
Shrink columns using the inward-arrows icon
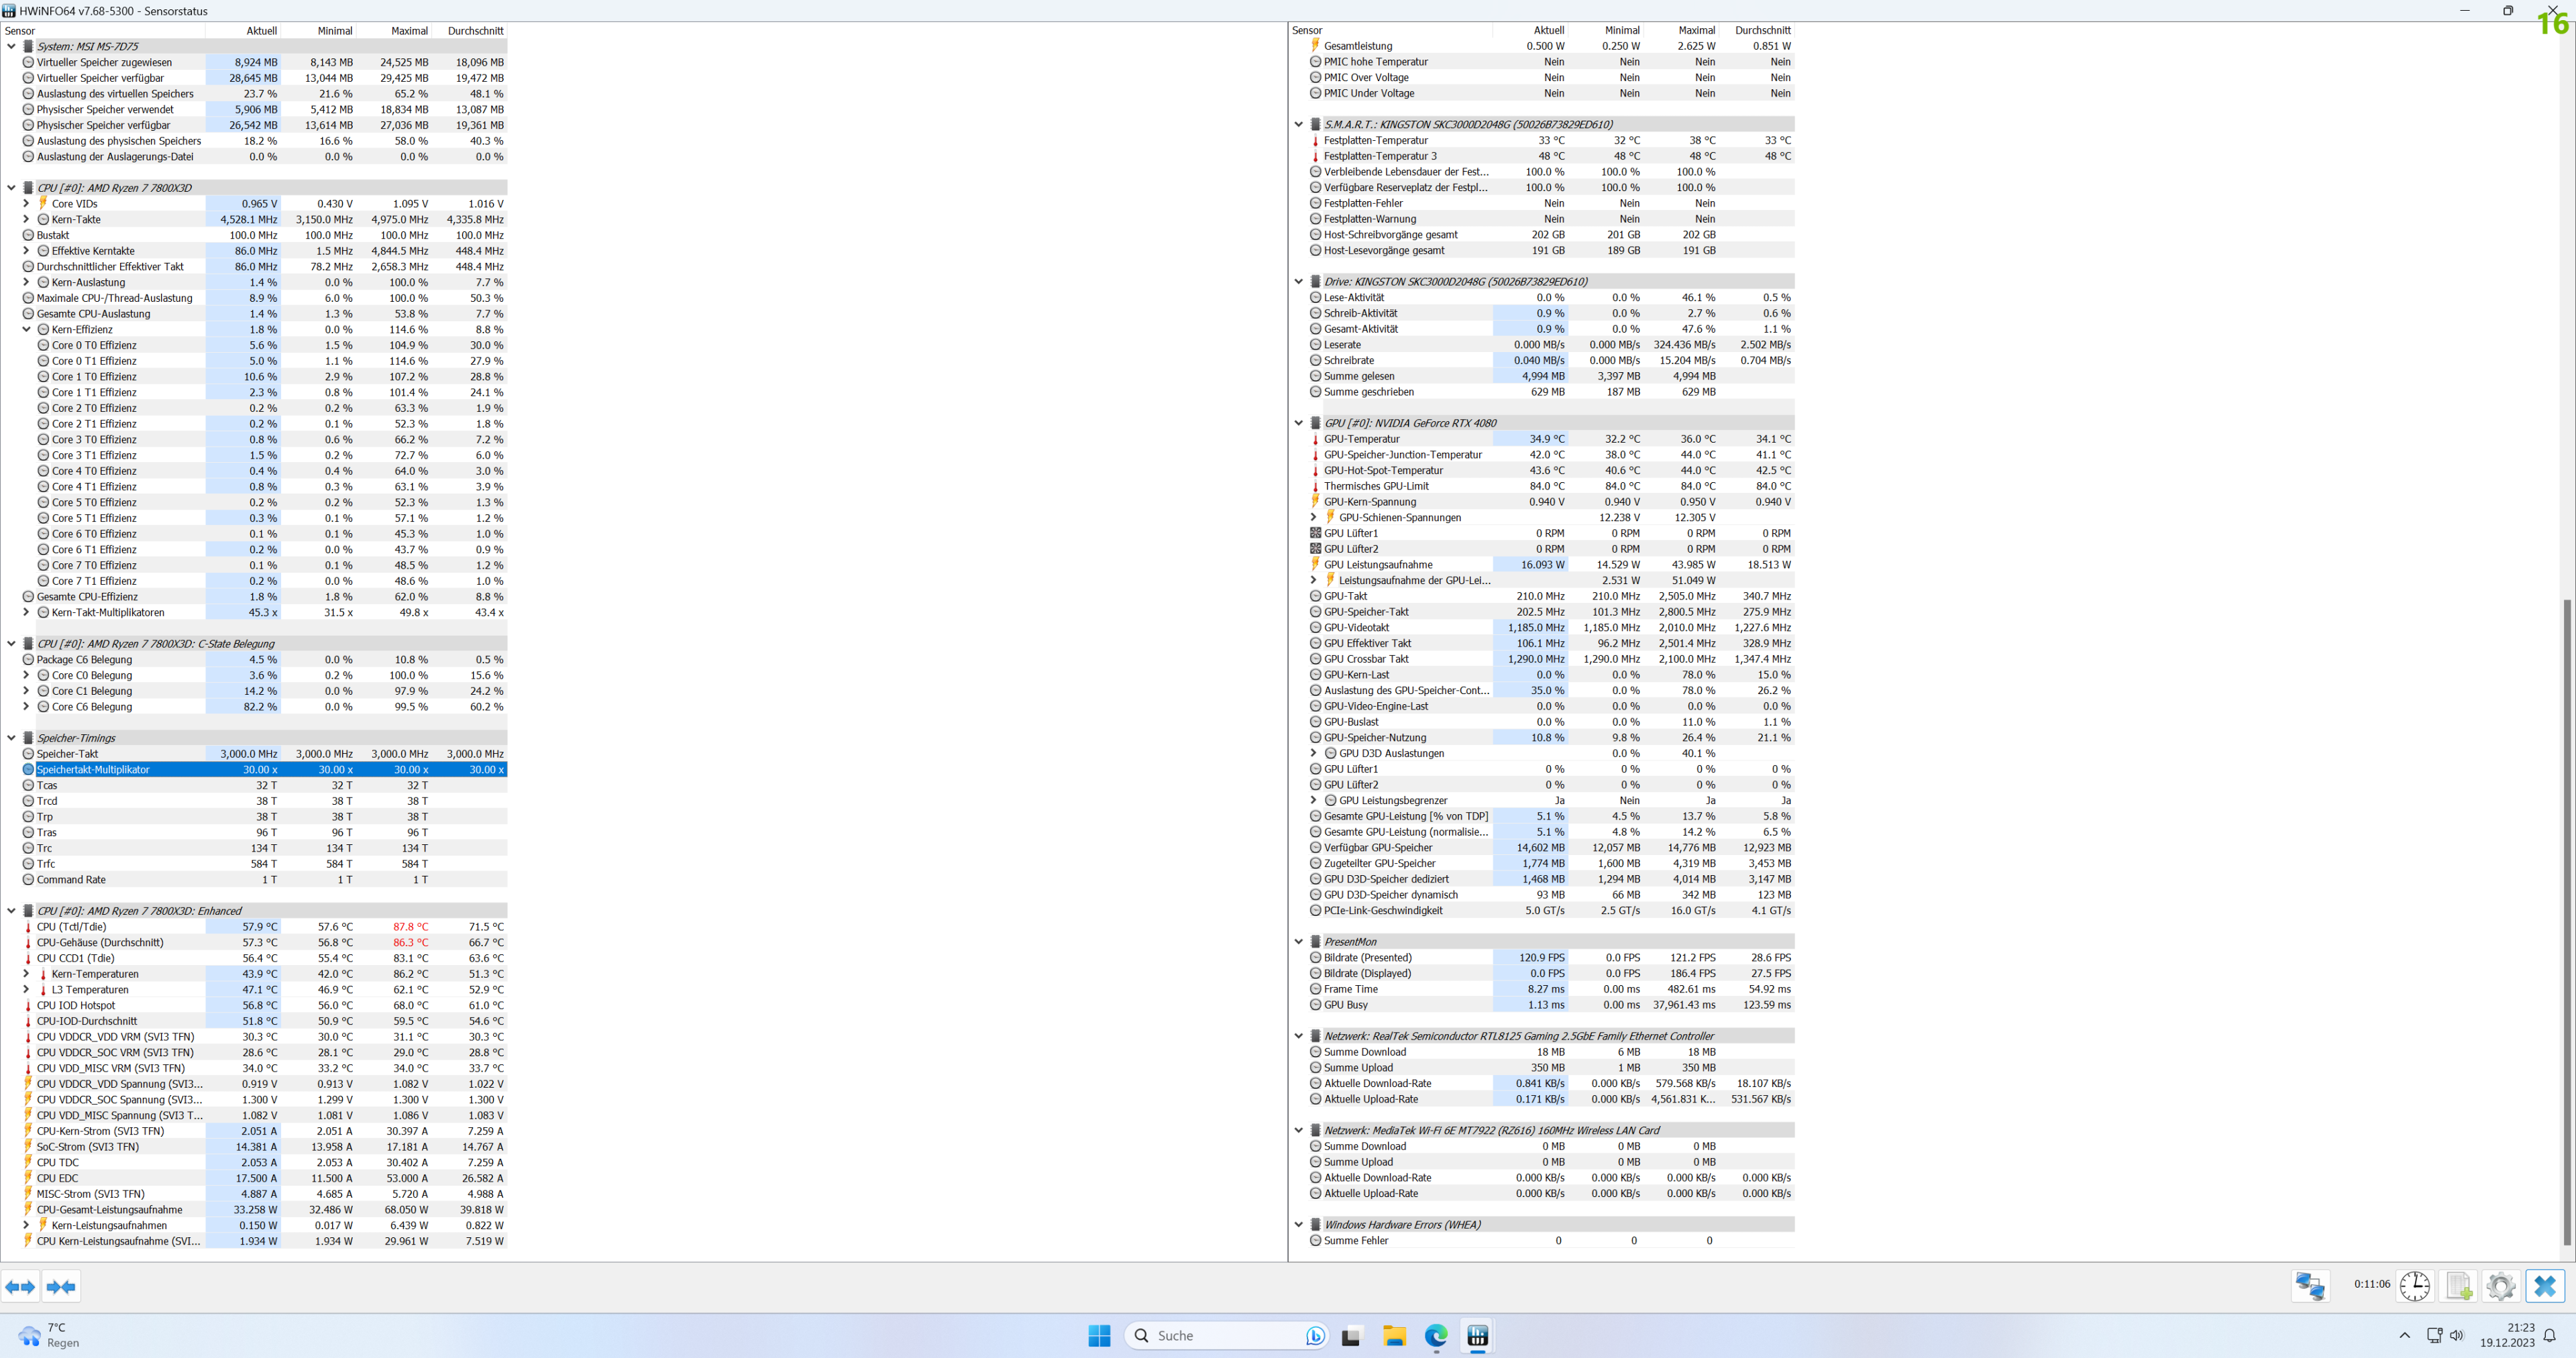[x=60, y=1287]
